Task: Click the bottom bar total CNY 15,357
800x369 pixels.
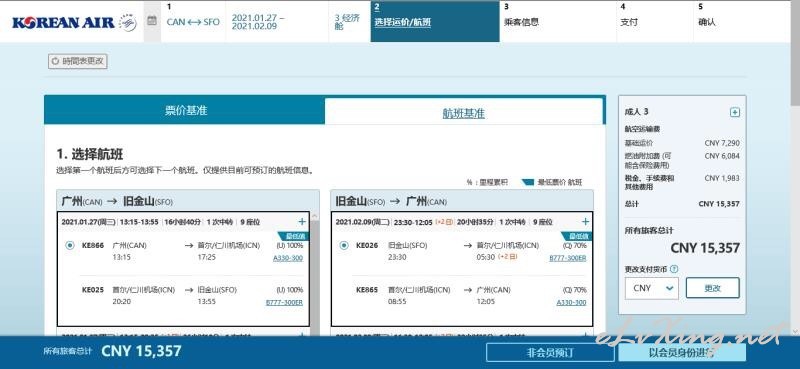Action: tap(141, 351)
